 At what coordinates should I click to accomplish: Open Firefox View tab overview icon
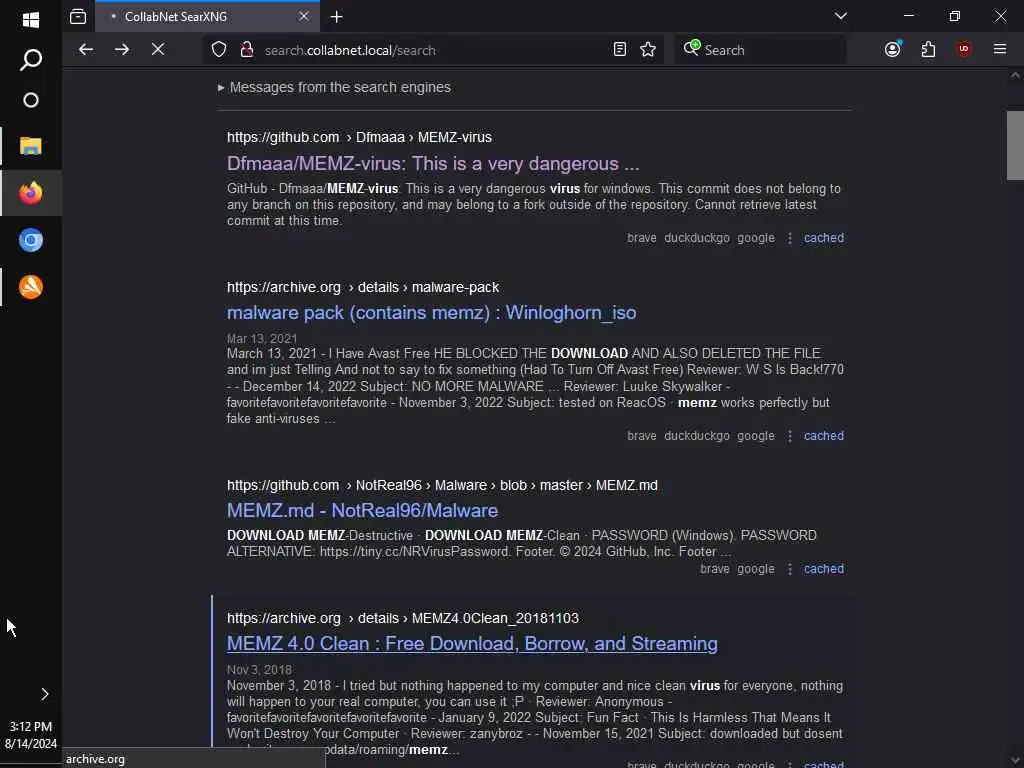click(78, 16)
